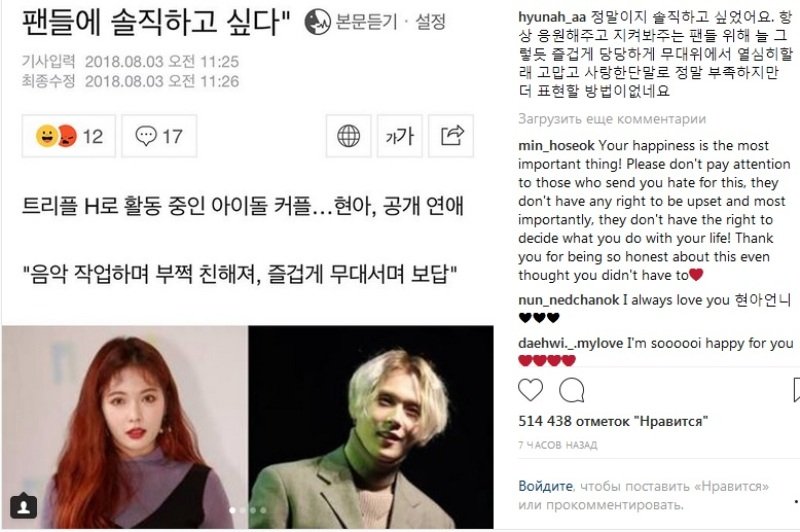Expand Загрузить еще комментарии
The width and height of the screenshot is (800, 532).
point(612,119)
